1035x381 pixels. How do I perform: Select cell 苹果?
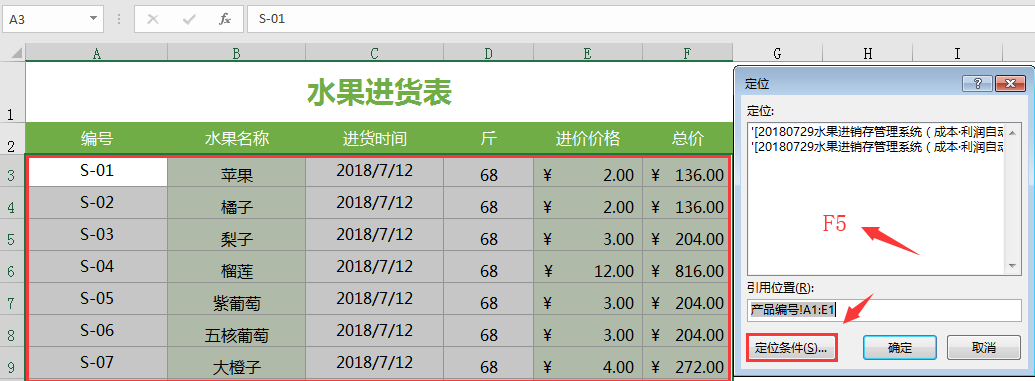pyautogui.click(x=236, y=172)
